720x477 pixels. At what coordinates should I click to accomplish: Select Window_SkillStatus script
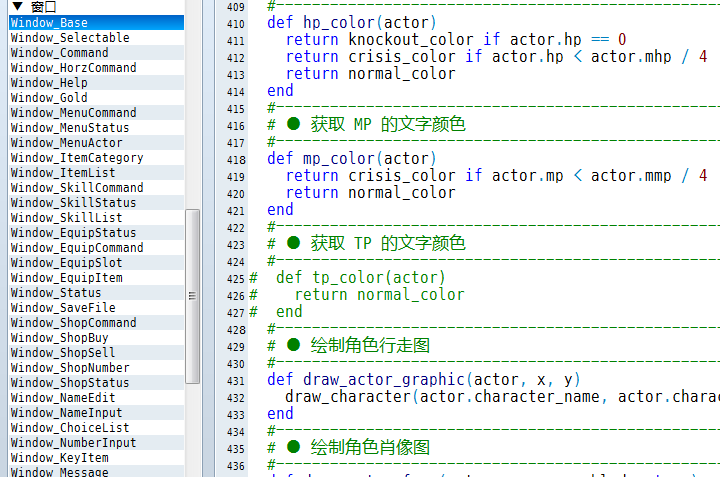pos(96,202)
